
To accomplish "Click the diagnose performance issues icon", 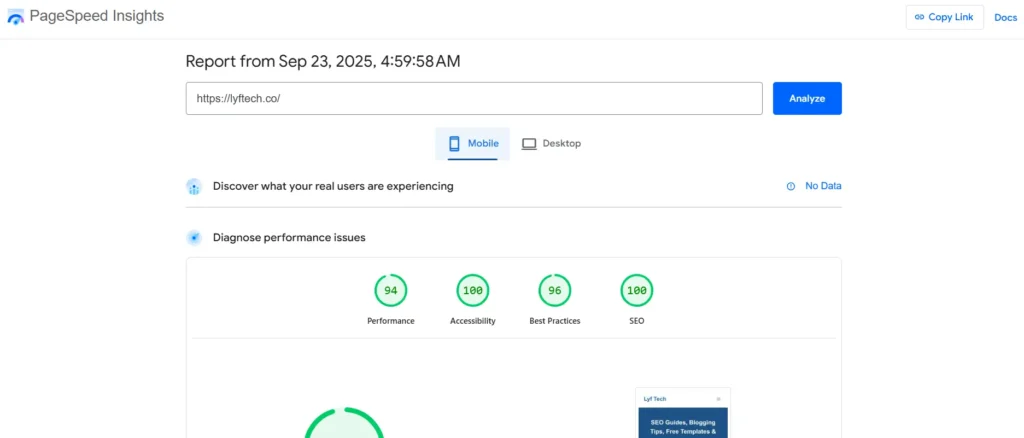I will coord(194,238).
